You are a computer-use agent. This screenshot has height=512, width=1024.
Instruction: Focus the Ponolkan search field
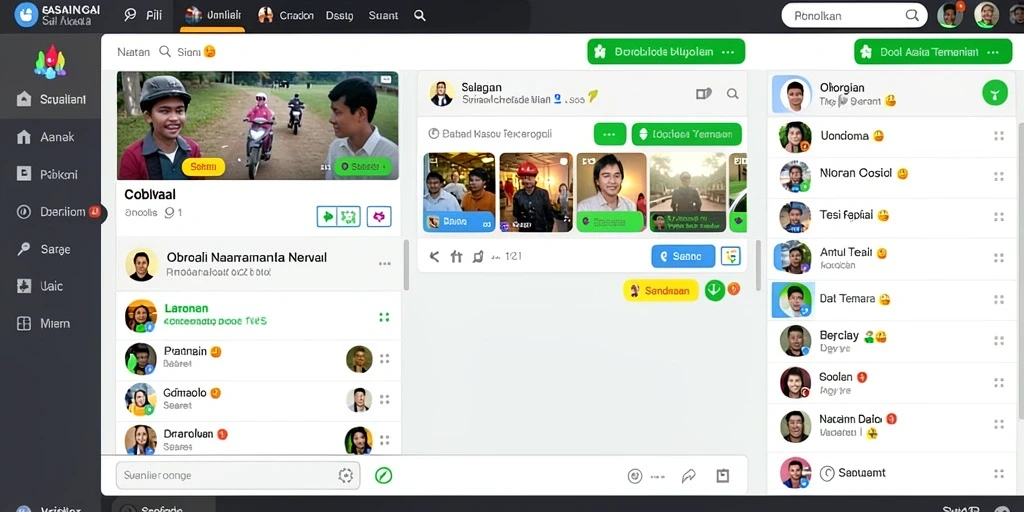[854, 16]
